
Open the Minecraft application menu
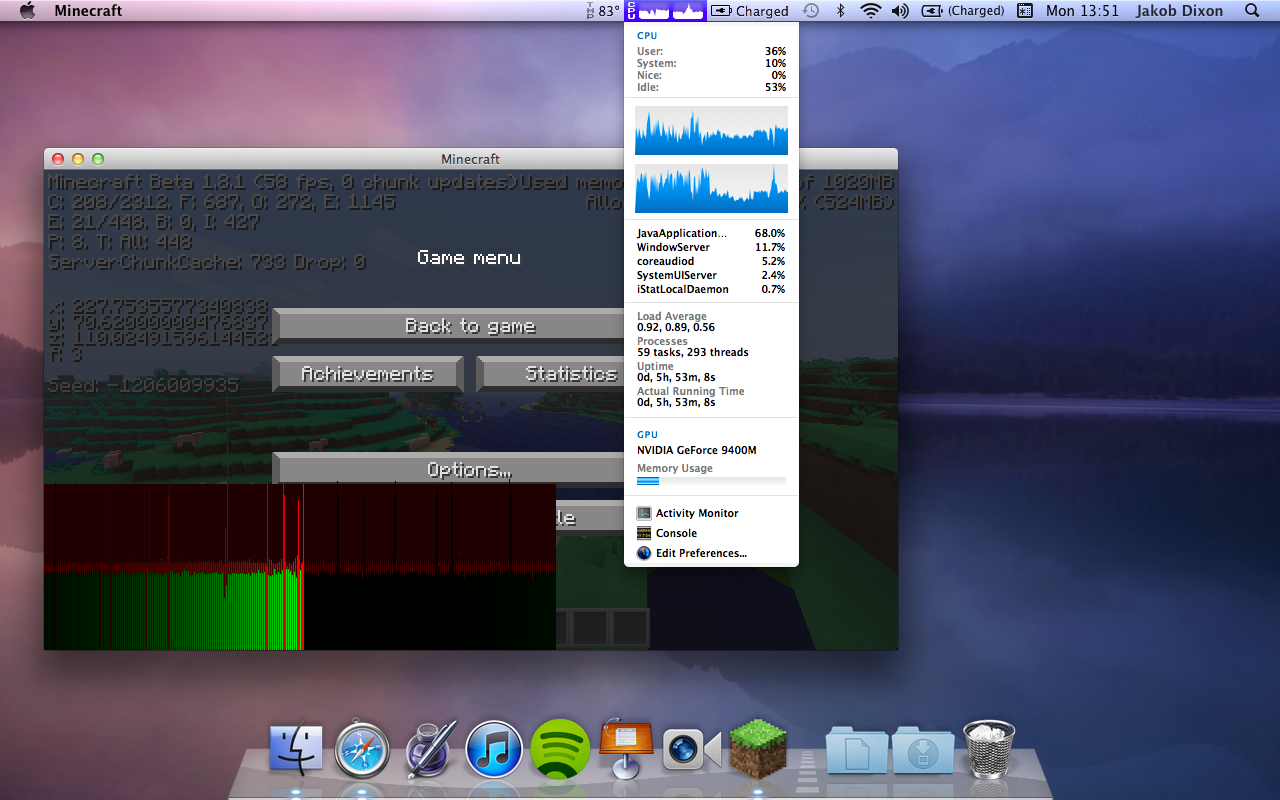click(x=88, y=11)
